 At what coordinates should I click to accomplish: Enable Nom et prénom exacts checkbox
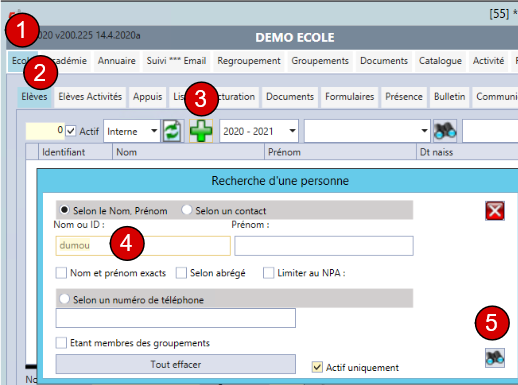click(x=61, y=273)
